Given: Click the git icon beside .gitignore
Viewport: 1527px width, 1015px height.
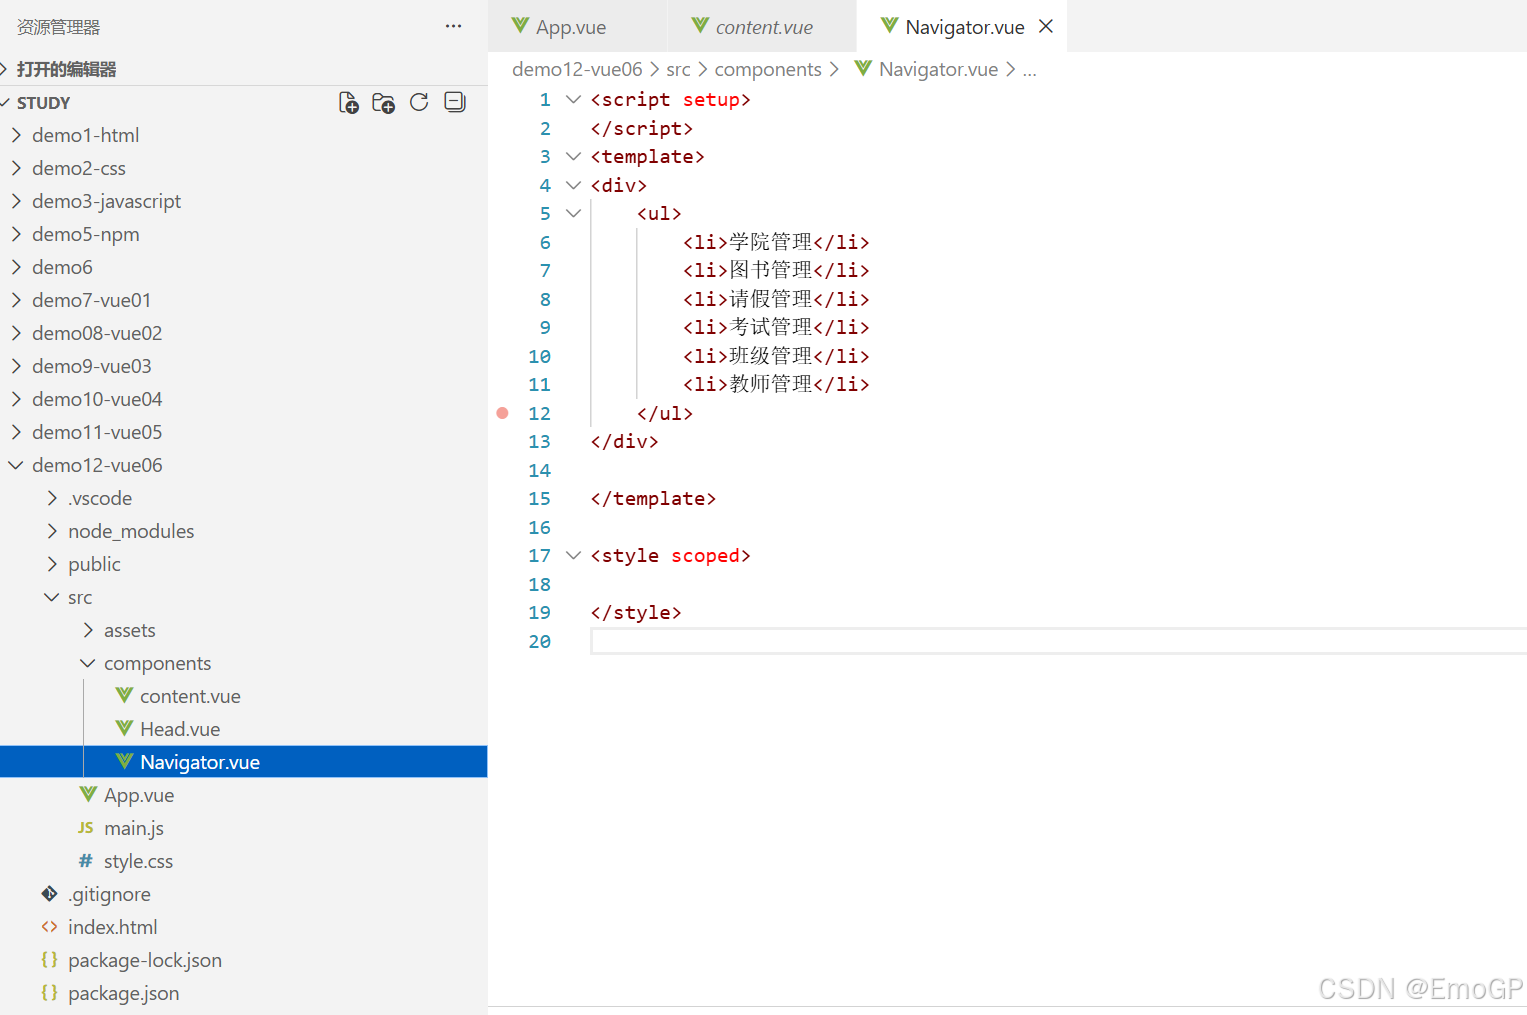Looking at the screenshot, I should (x=50, y=893).
